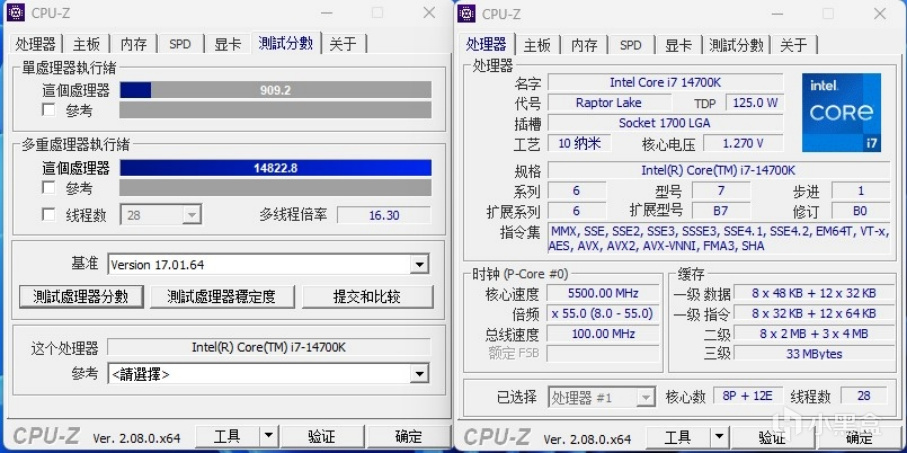908x453 pixels.
Task: Click the 多线程倍率 value 16.30
Action: pos(384,215)
